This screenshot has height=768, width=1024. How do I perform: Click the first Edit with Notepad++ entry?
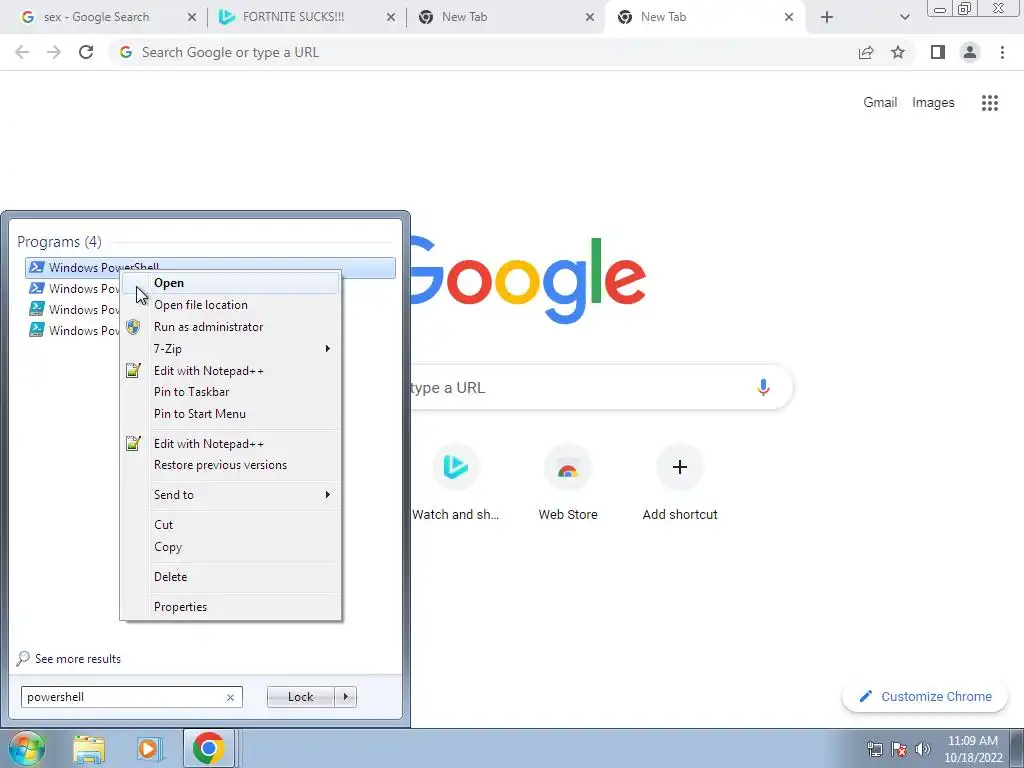click(231, 370)
